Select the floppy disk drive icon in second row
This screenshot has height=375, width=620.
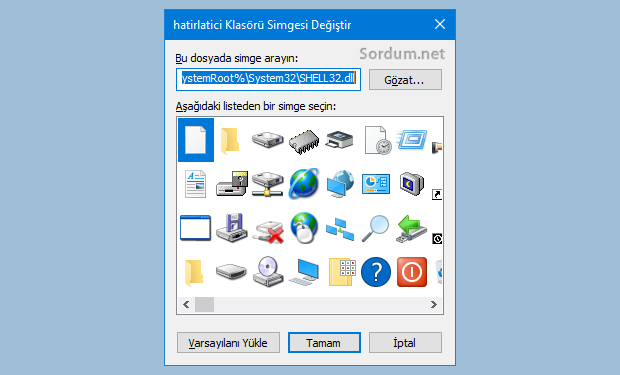pos(232,184)
